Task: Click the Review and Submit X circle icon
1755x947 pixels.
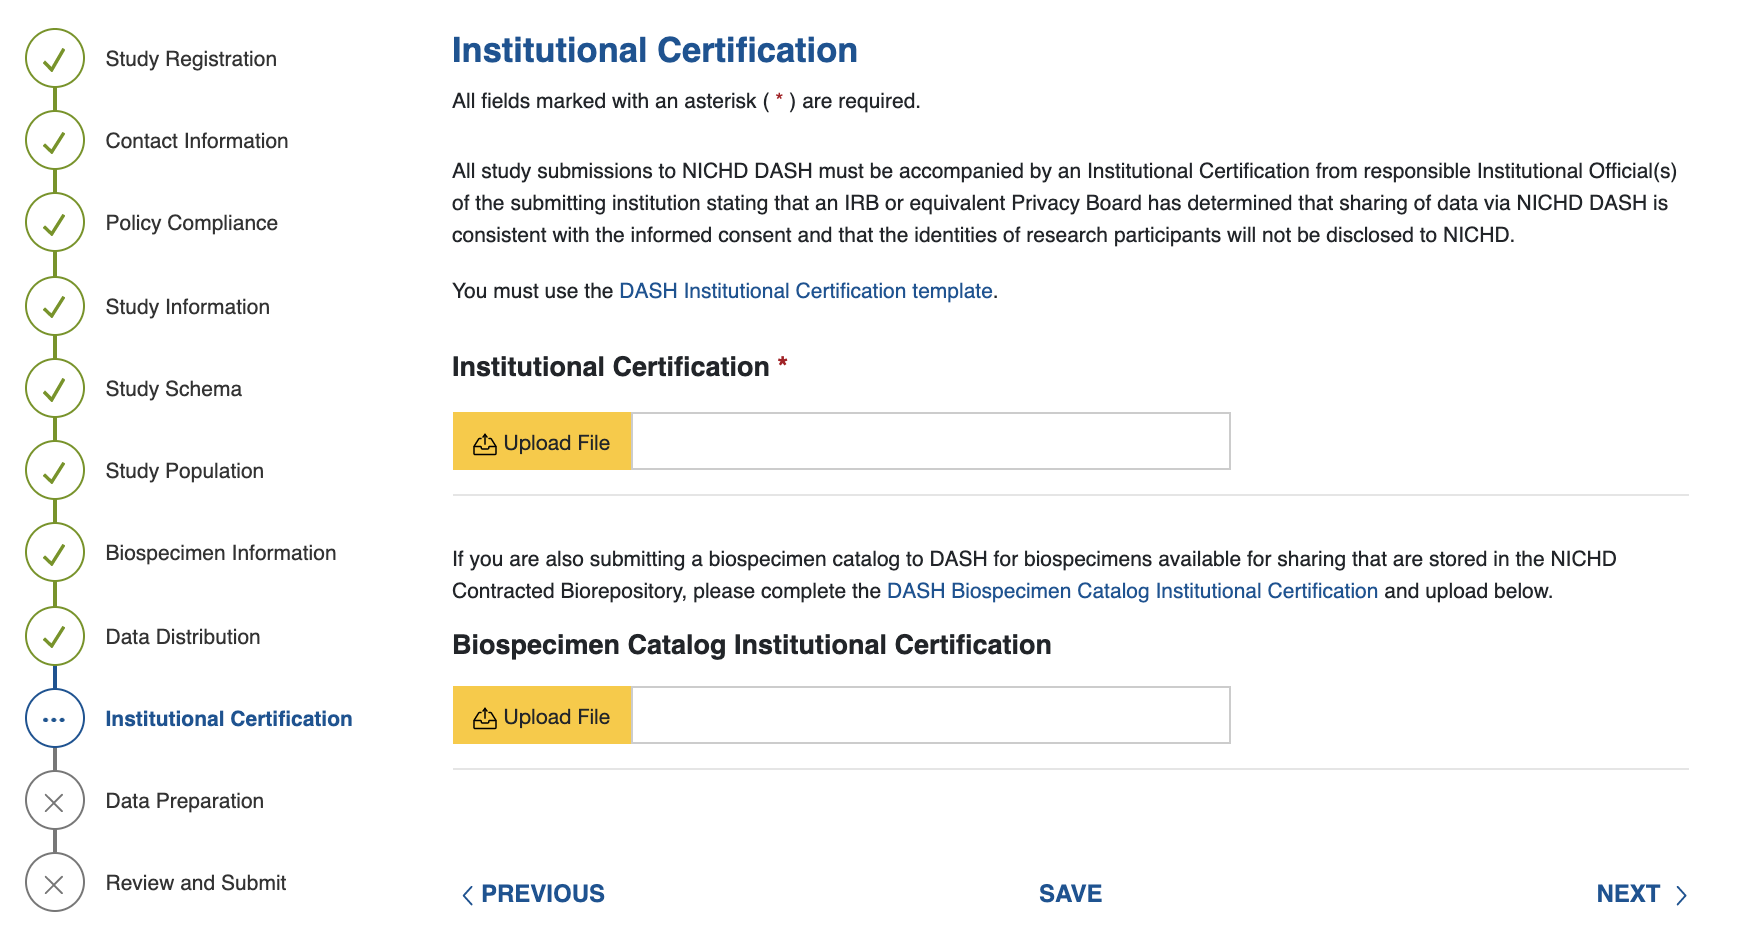Action: coord(55,883)
